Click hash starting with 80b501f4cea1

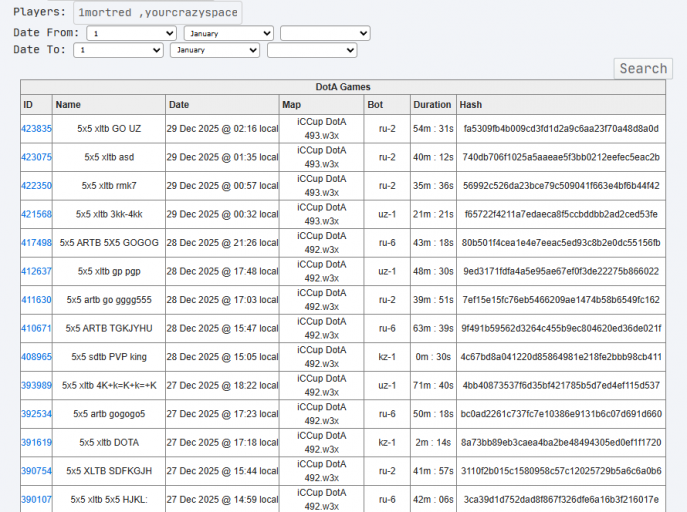pos(561,243)
